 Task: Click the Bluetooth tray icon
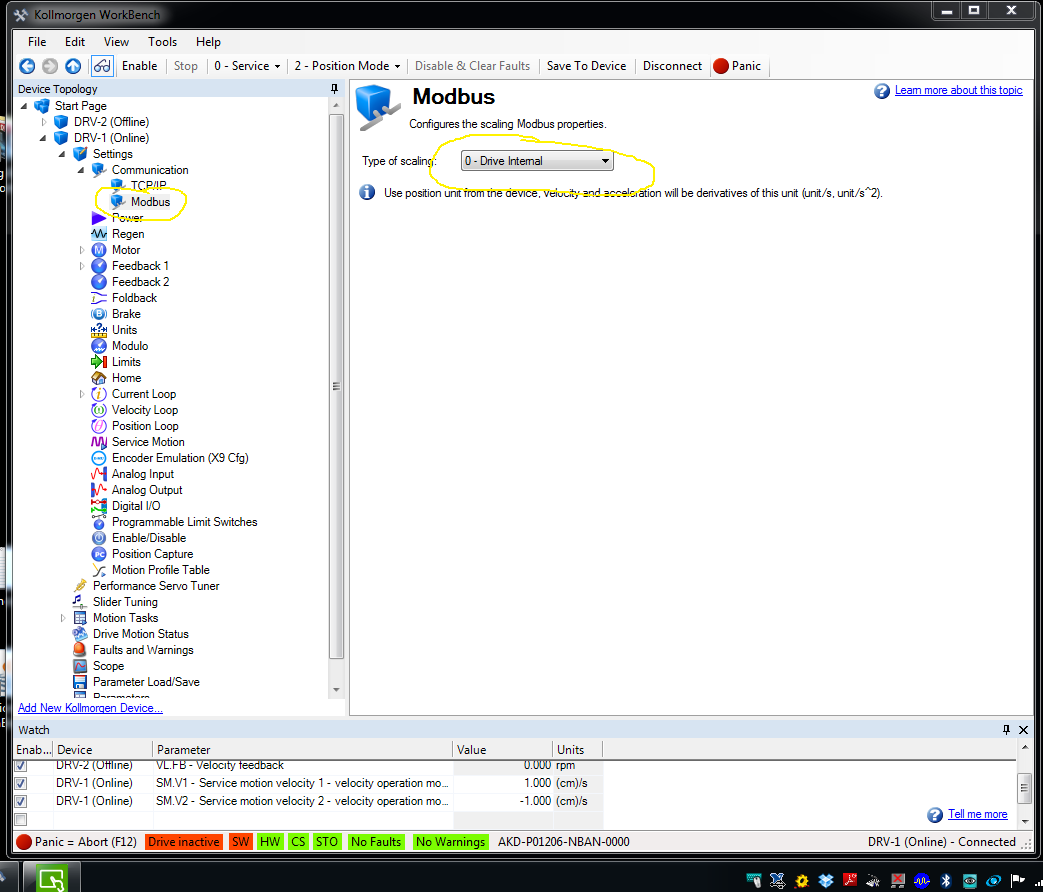pos(945,881)
